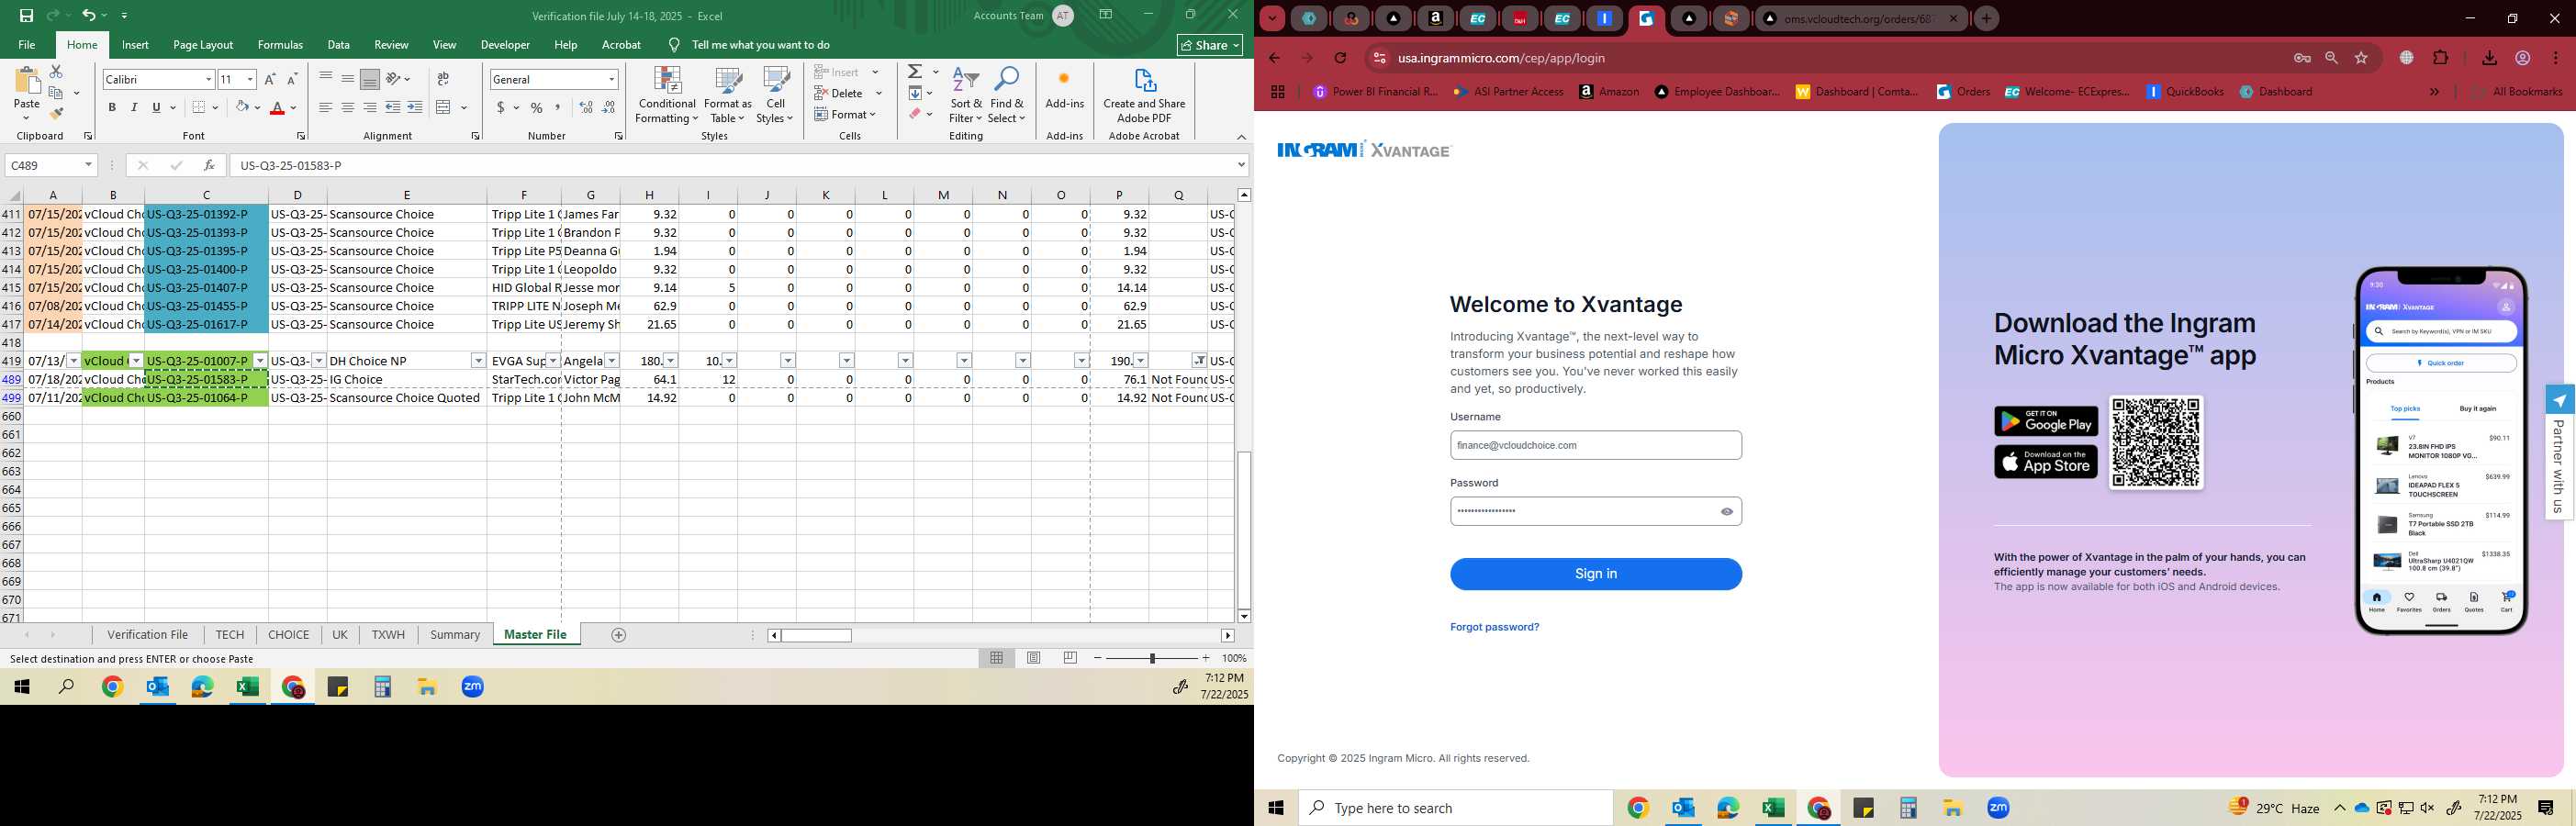Add a new sheet with plus icon
The image size is (2576, 826).
tap(618, 635)
